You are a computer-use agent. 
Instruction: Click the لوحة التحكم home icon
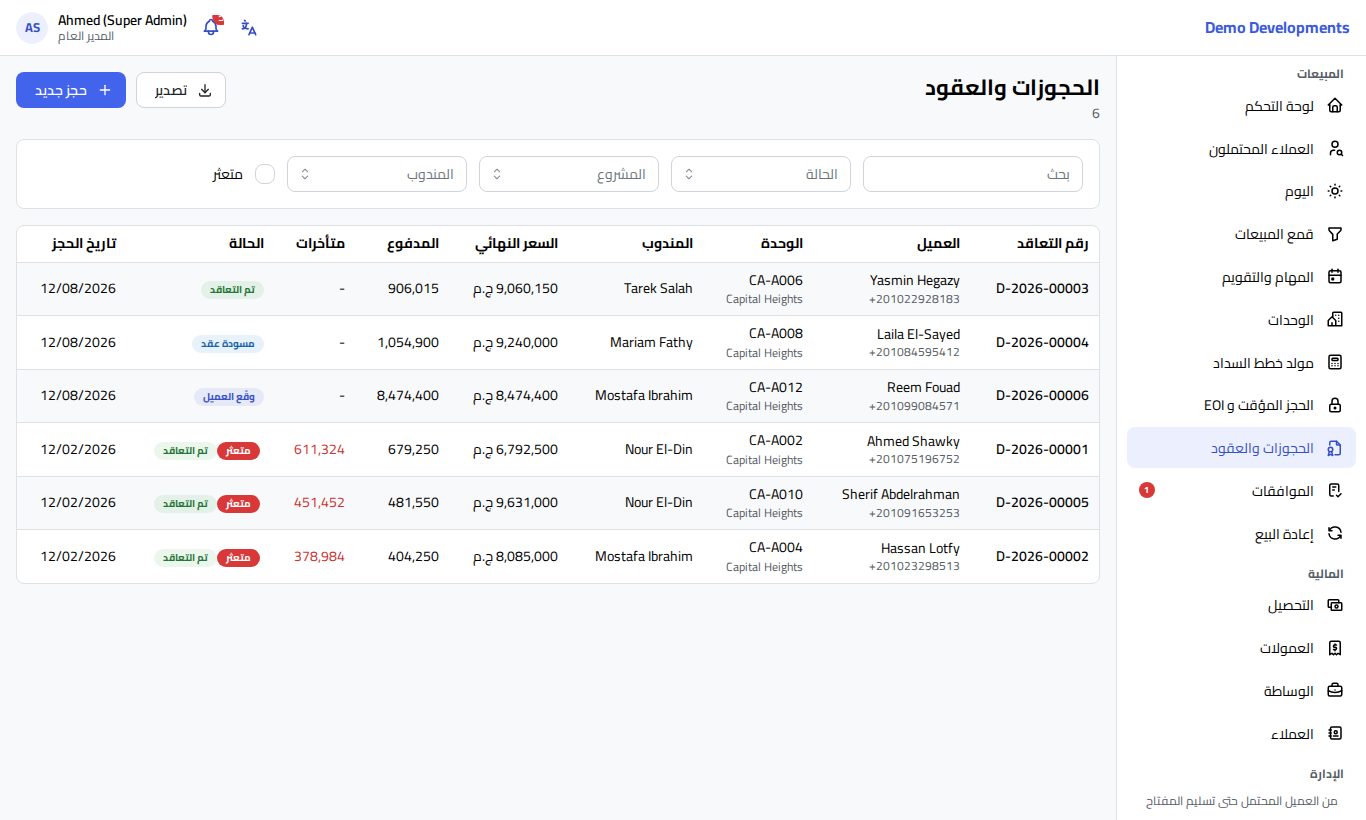1334,106
